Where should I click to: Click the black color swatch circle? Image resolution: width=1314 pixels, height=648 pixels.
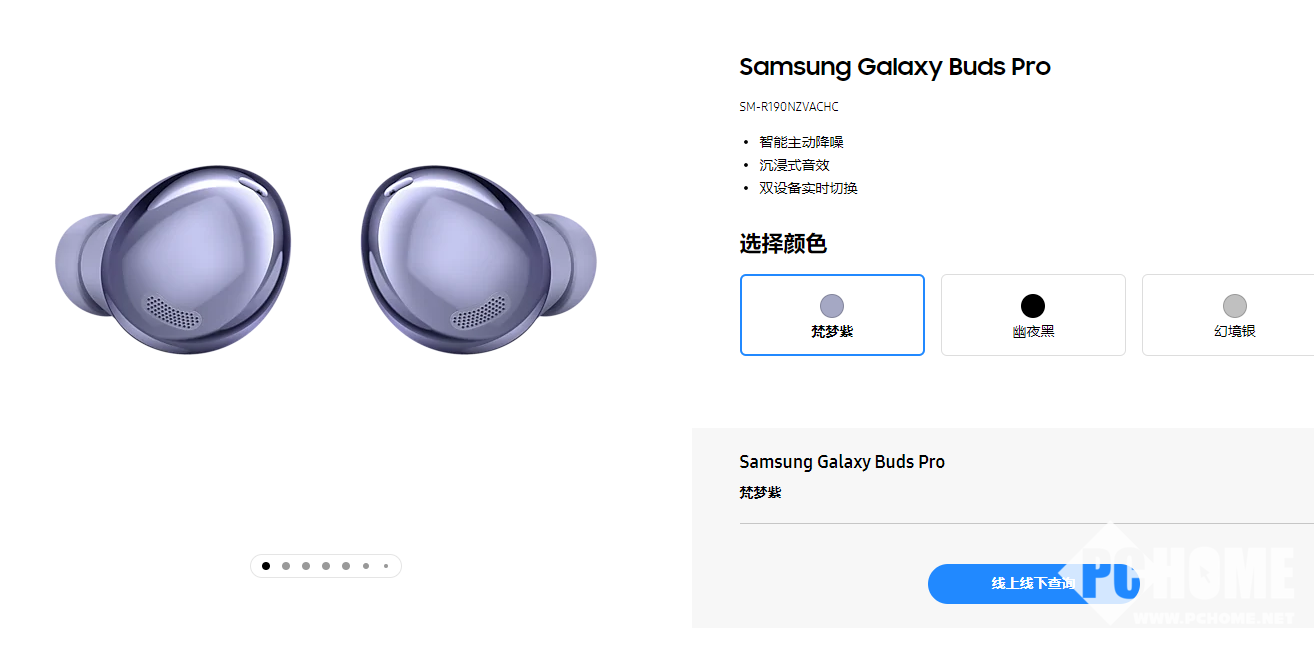click(x=1033, y=306)
